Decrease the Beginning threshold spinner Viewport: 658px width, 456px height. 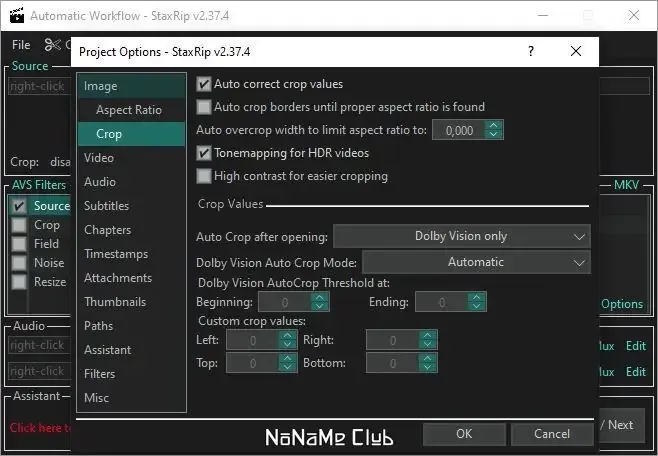[x=320, y=307]
